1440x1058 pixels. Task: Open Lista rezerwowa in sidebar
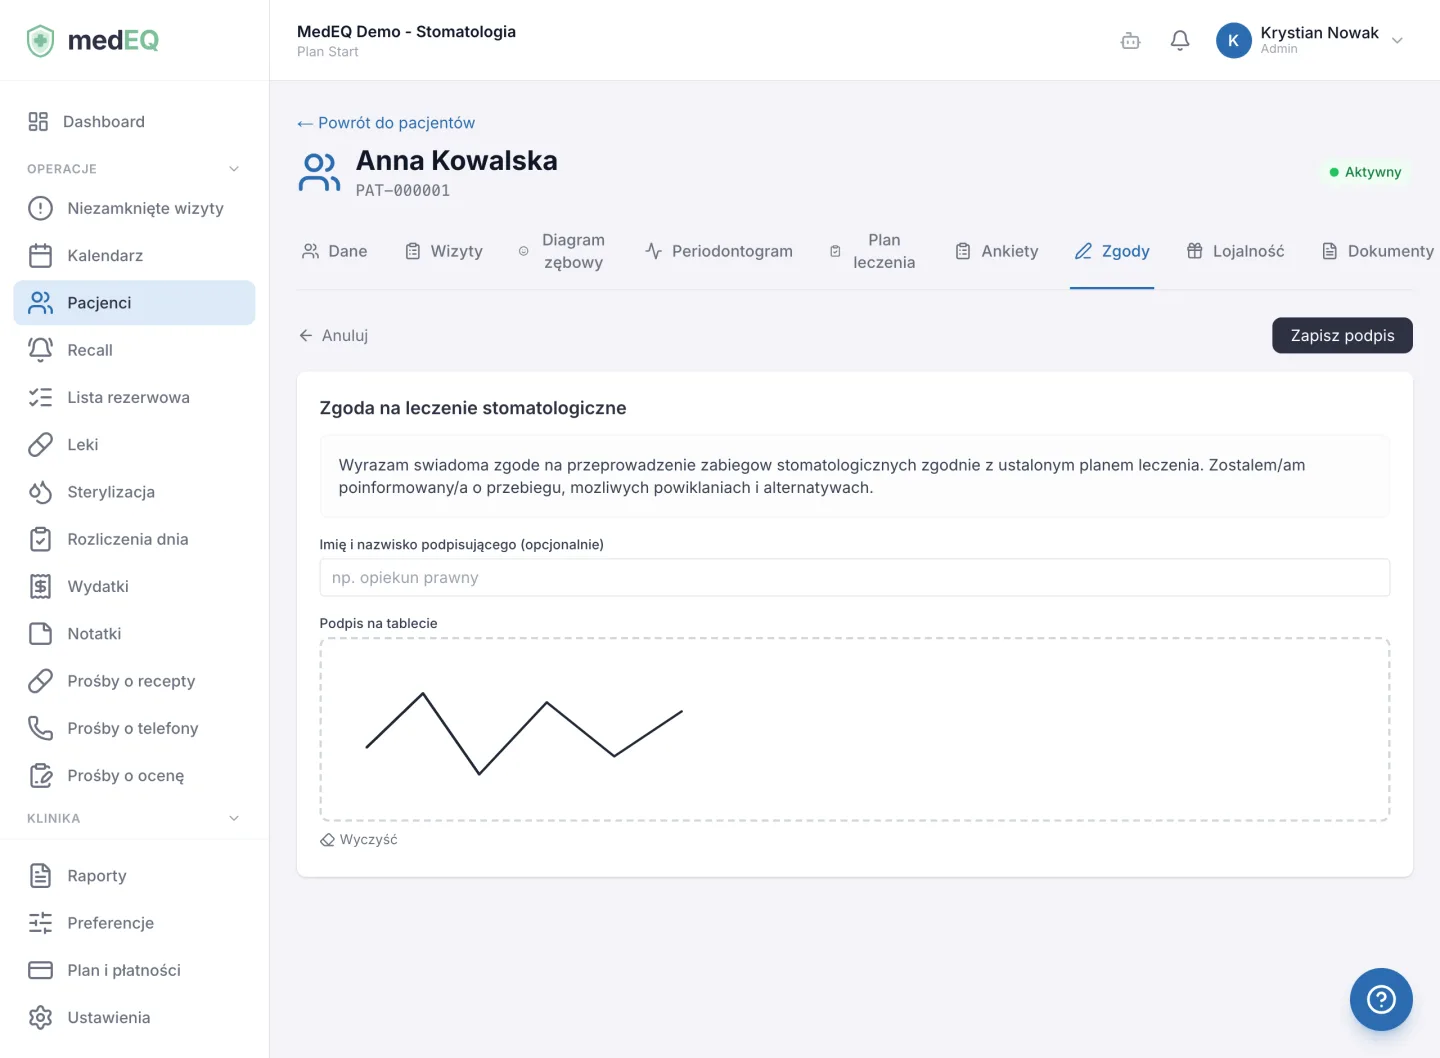(x=134, y=397)
